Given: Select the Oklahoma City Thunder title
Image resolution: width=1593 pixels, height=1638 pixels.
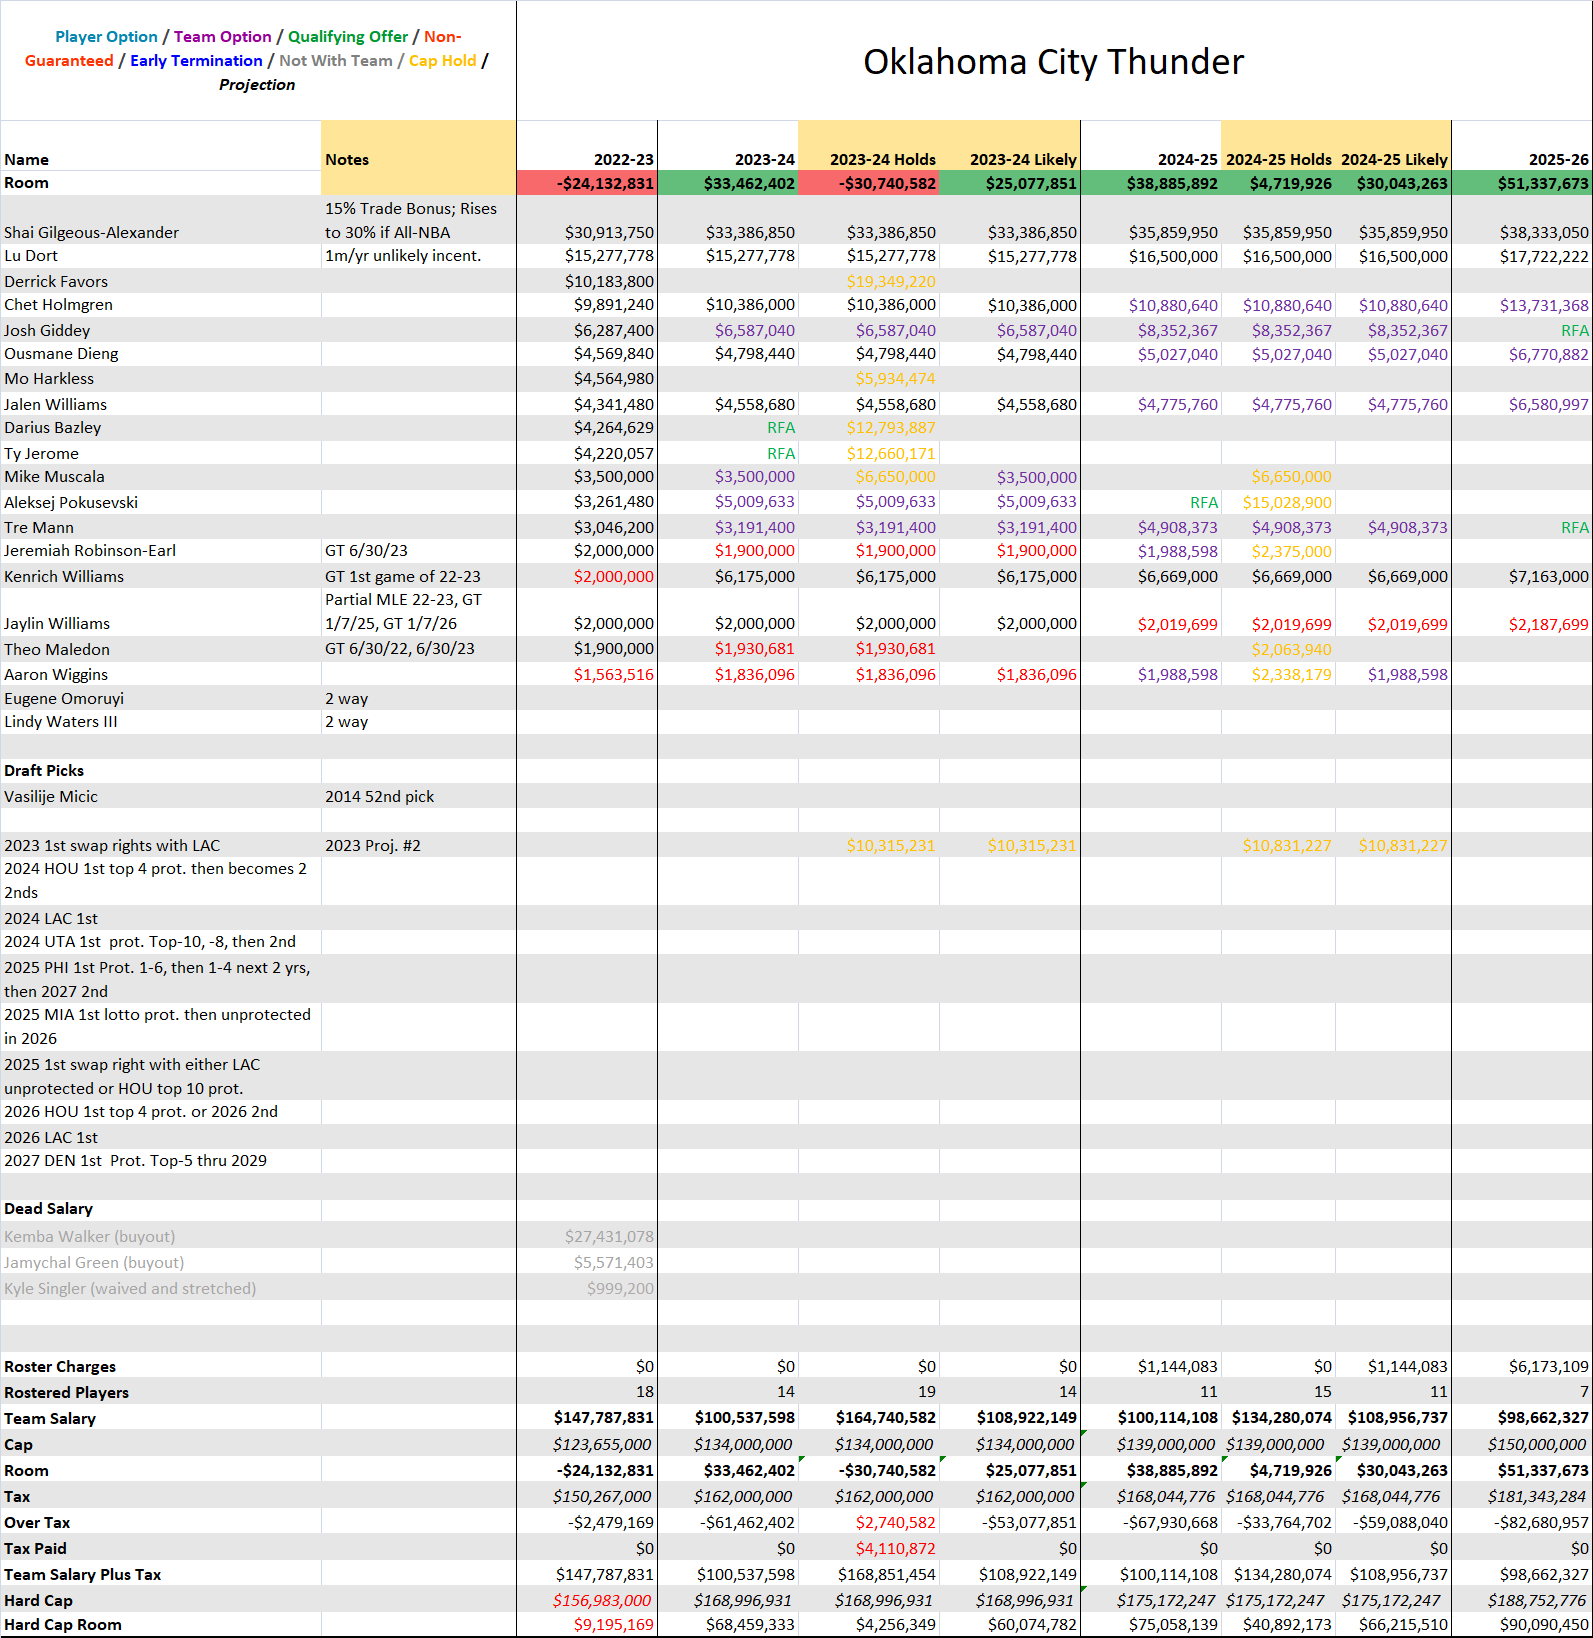Looking at the screenshot, I should 1053,62.
